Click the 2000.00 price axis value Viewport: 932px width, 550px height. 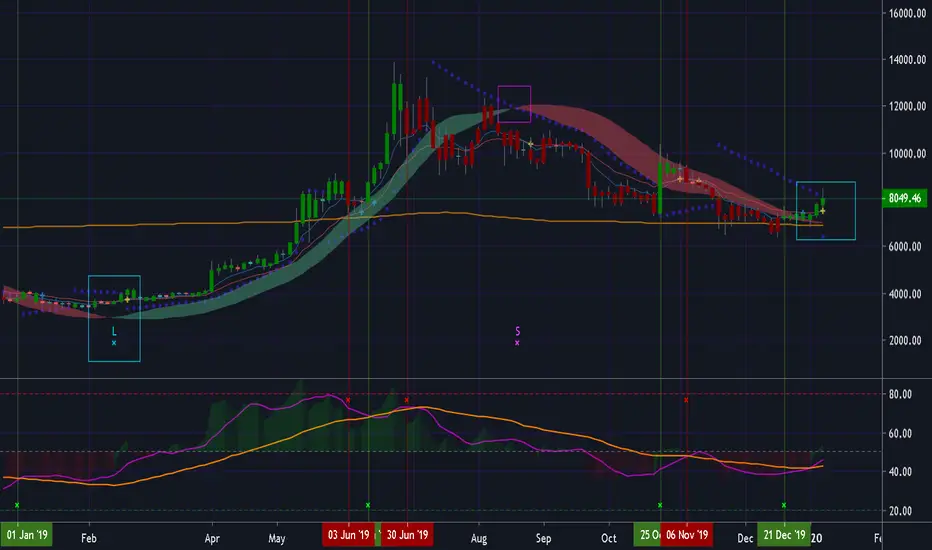[907, 341]
